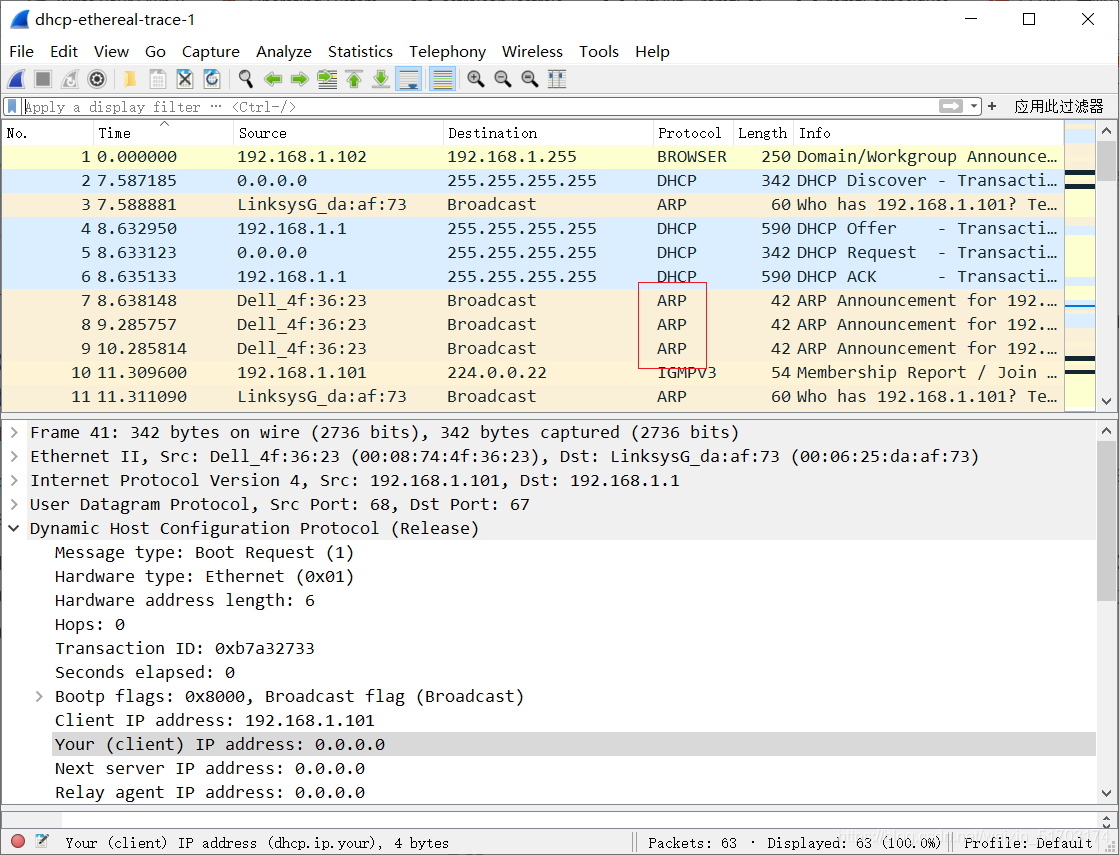The width and height of the screenshot is (1119, 855).
Task: Stop the running capture
Action: click(43, 79)
